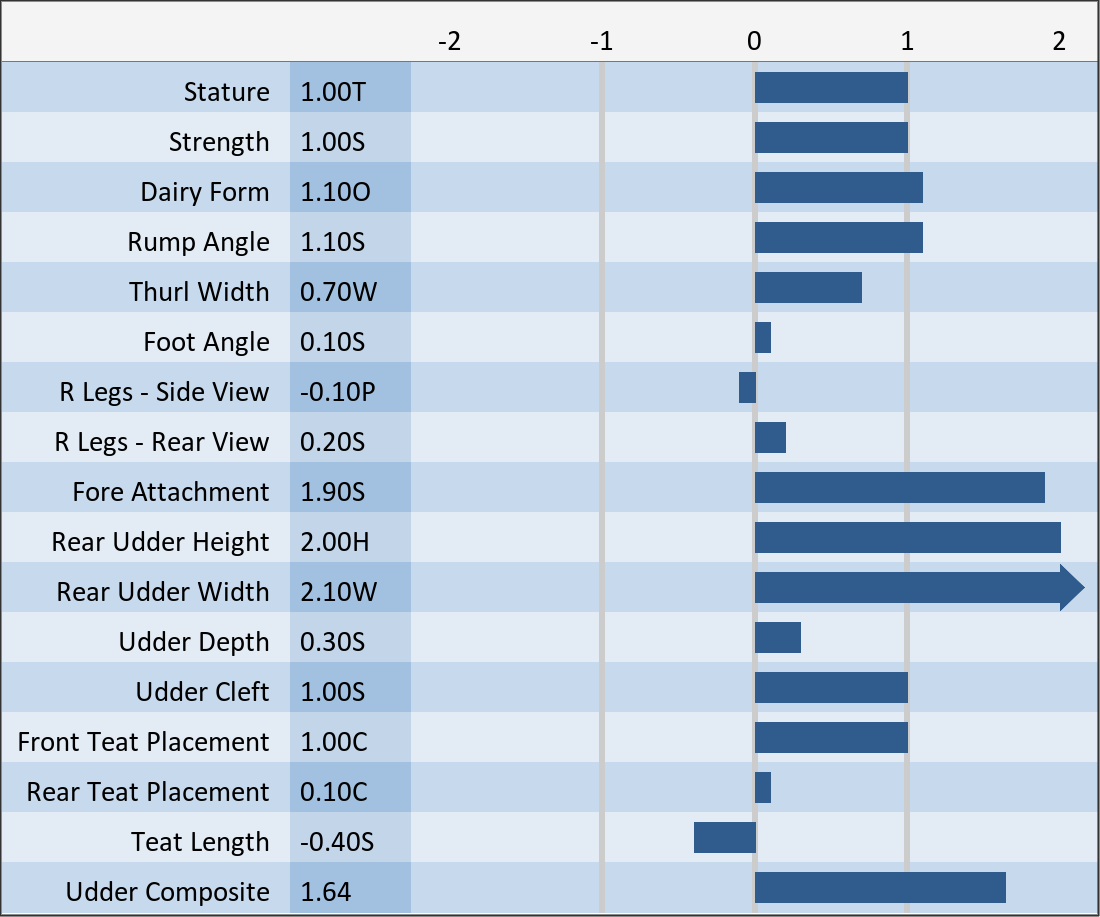Viewport: 1100px width, 917px height.
Task: Click the Stature trait label
Action: coord(226,92)
